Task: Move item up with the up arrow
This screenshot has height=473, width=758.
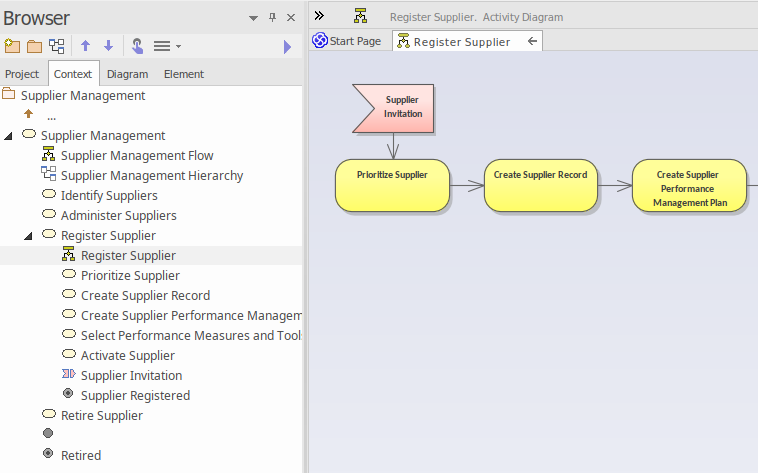Action: click(x=86, y=46)
